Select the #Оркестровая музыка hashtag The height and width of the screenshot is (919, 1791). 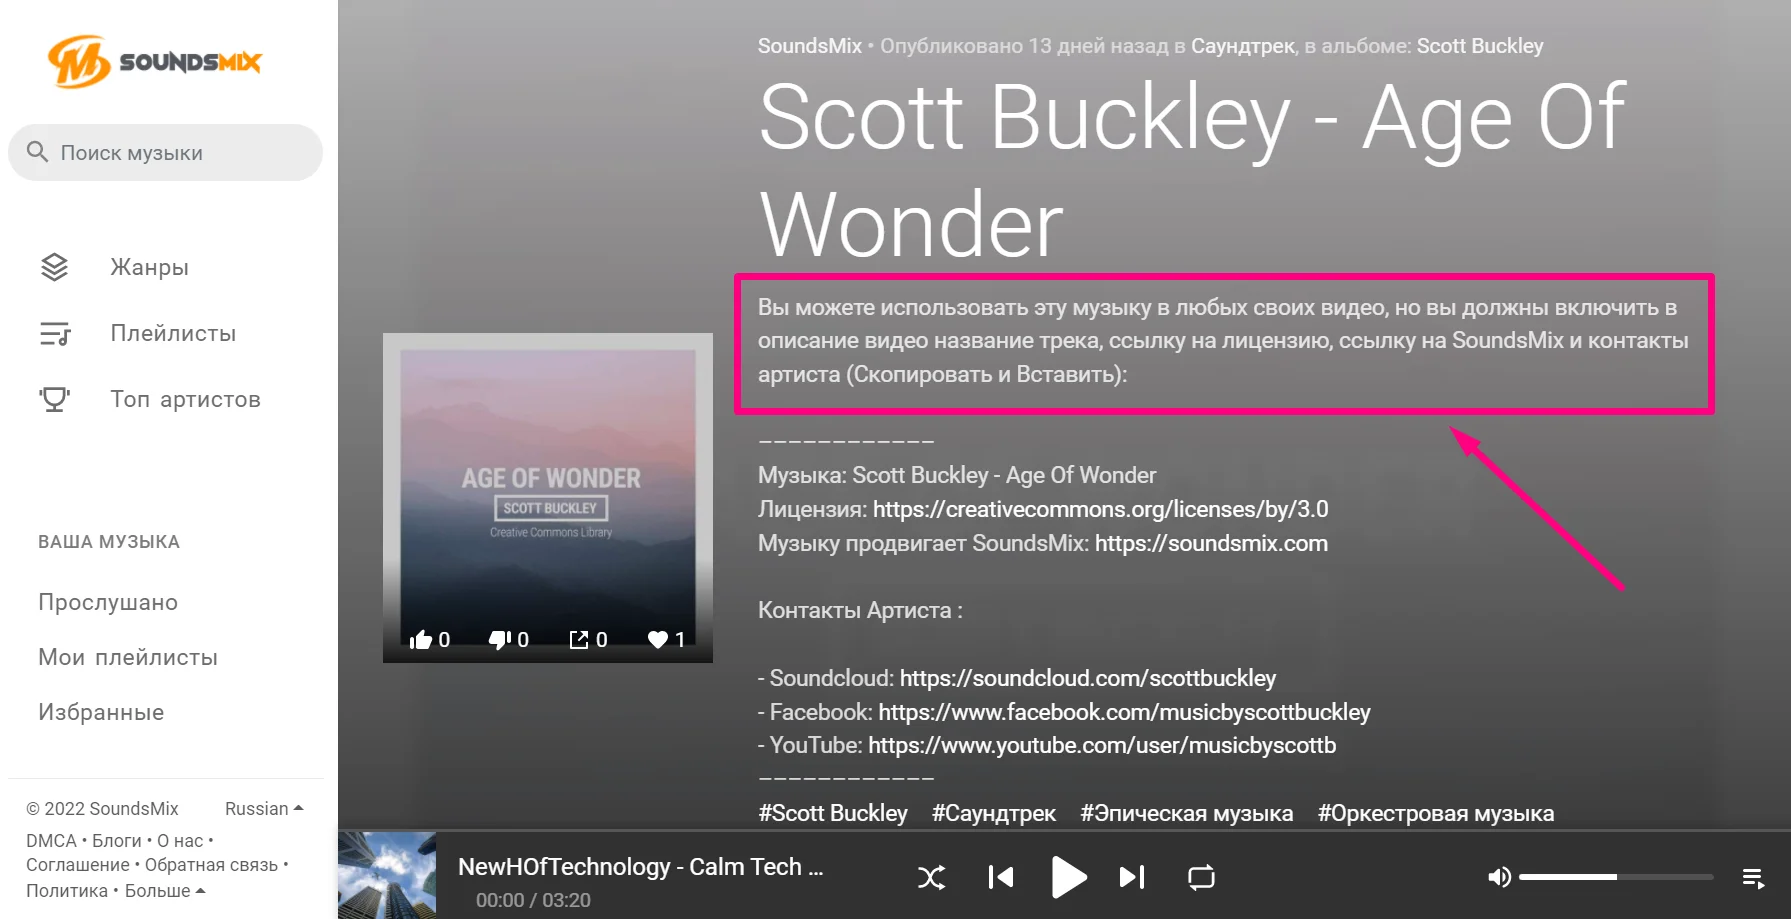[1436, 813]
